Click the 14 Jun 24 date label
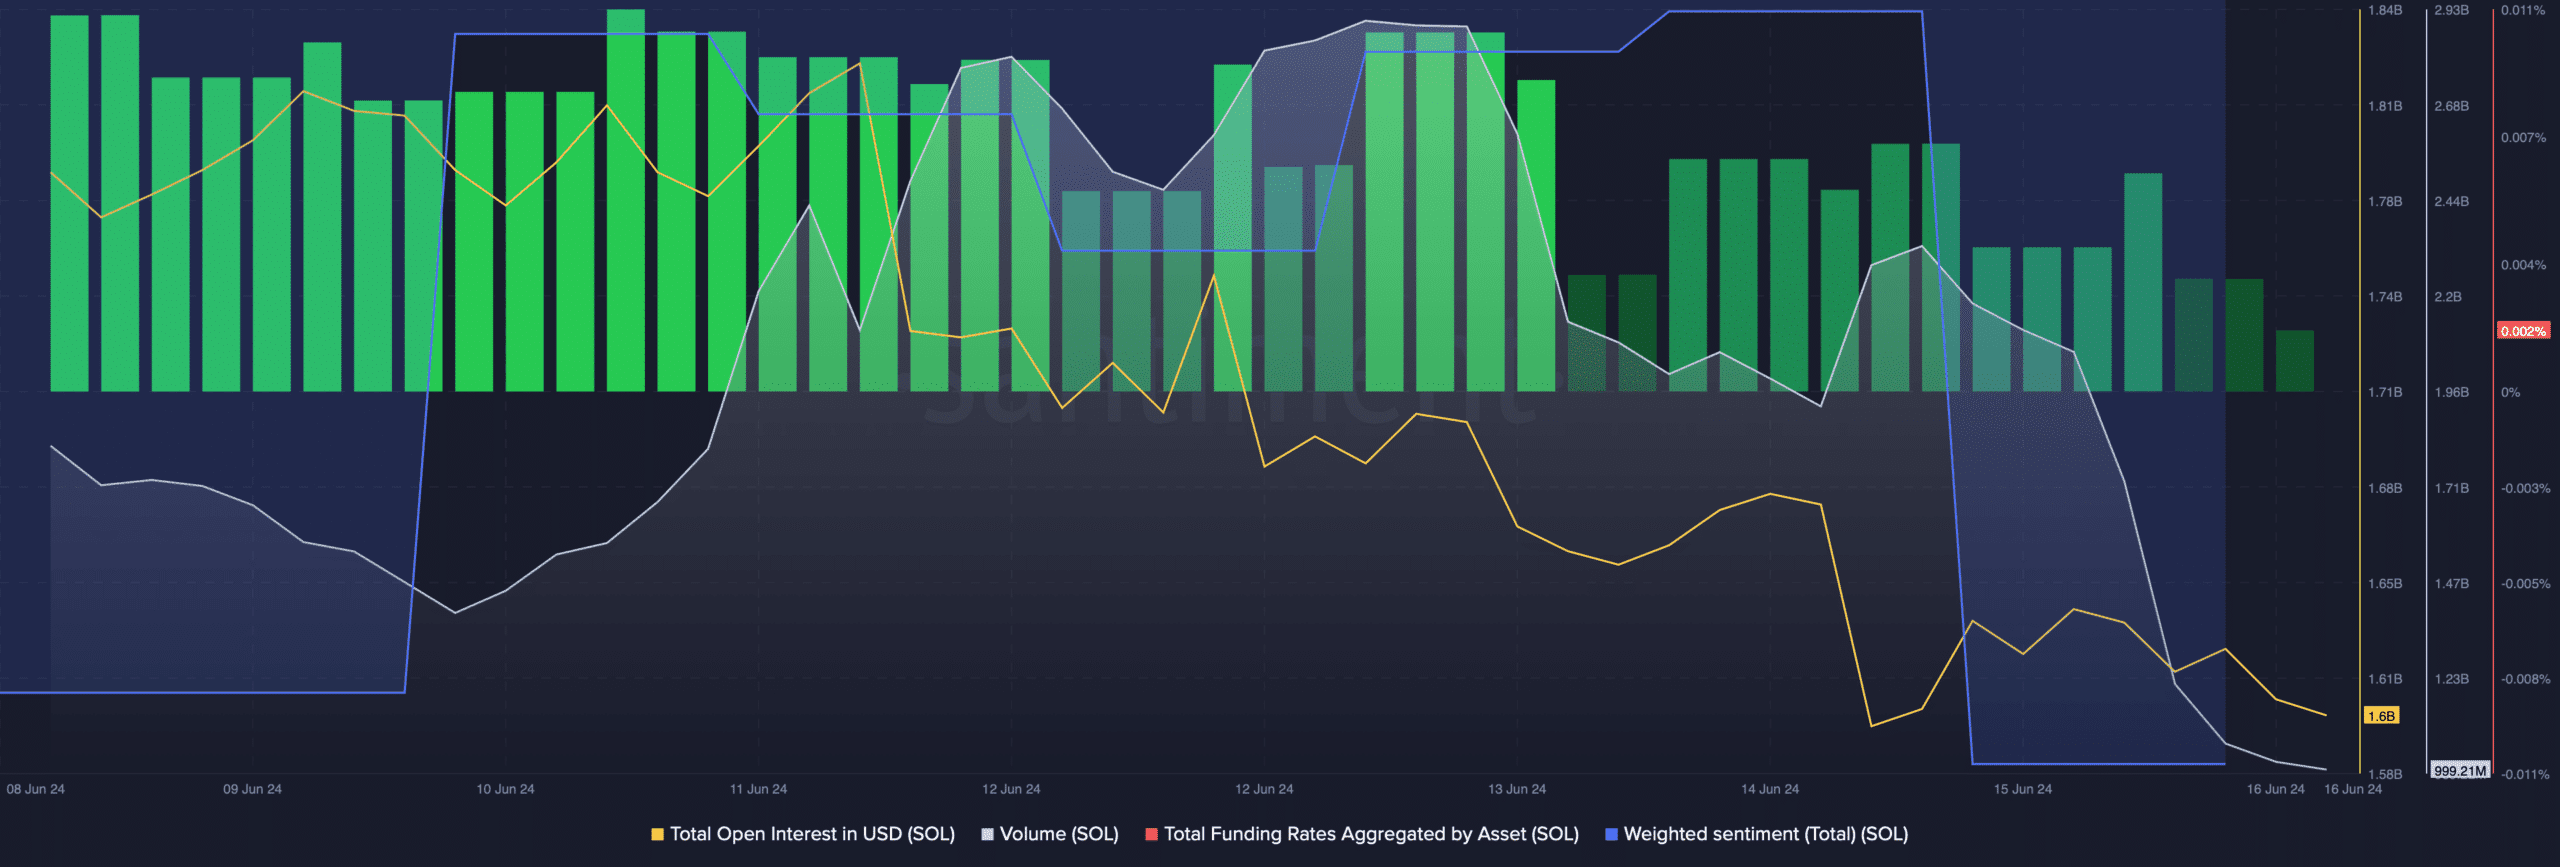This screenshot has width=2560, height=867. point(1770,789)
